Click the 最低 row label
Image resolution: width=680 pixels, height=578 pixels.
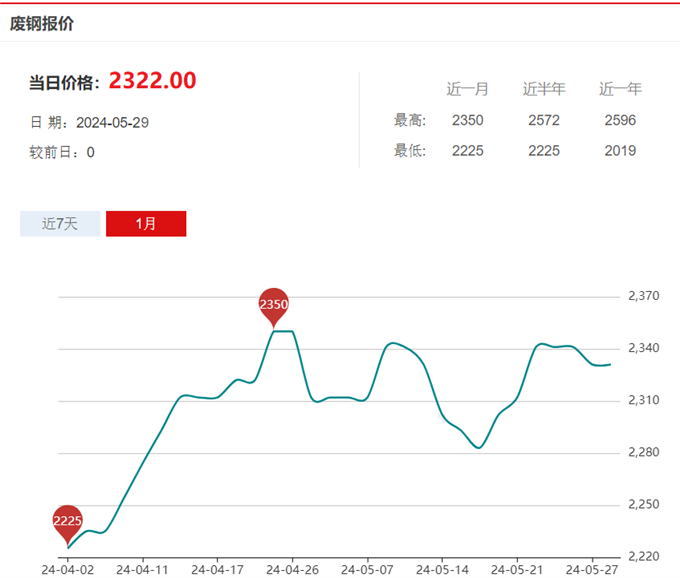click(410, 151)
